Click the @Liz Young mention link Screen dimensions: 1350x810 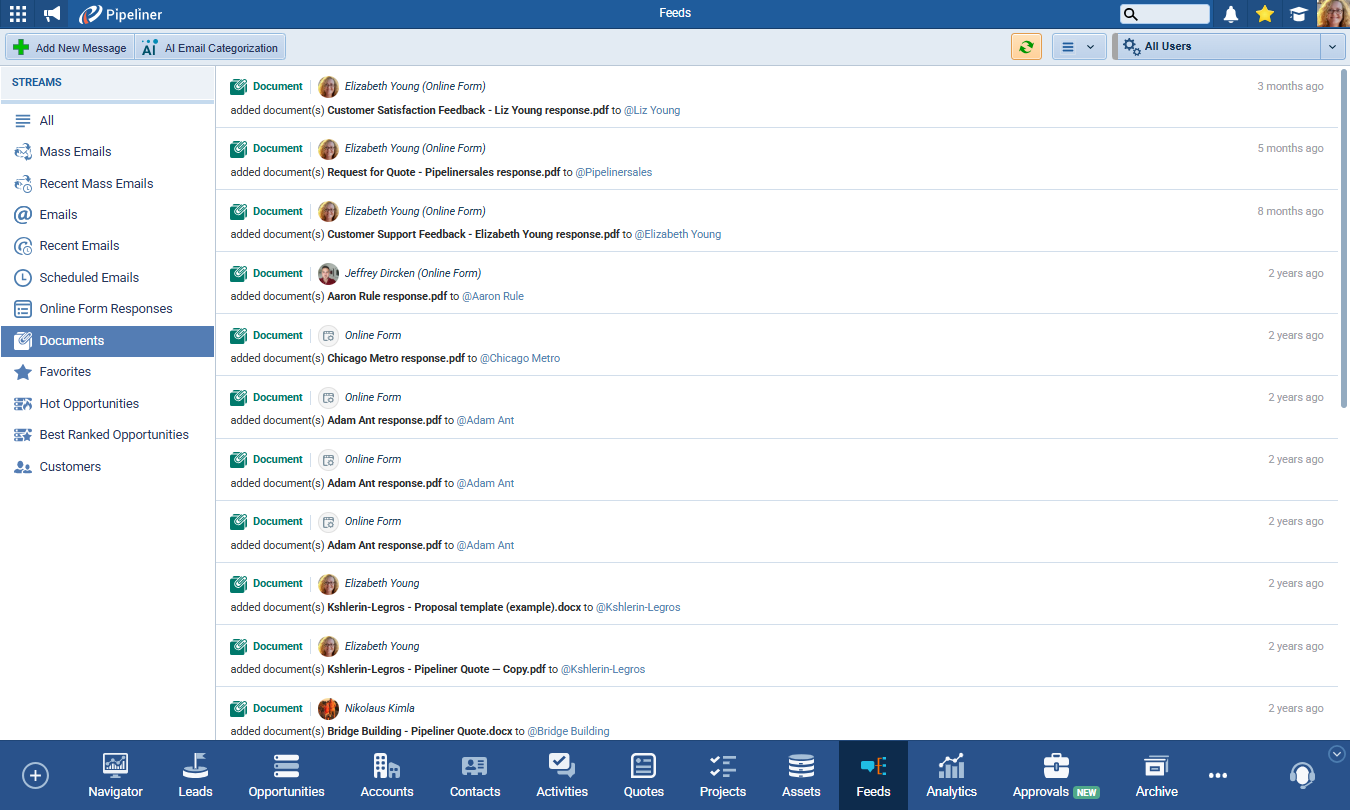point(652,110)
